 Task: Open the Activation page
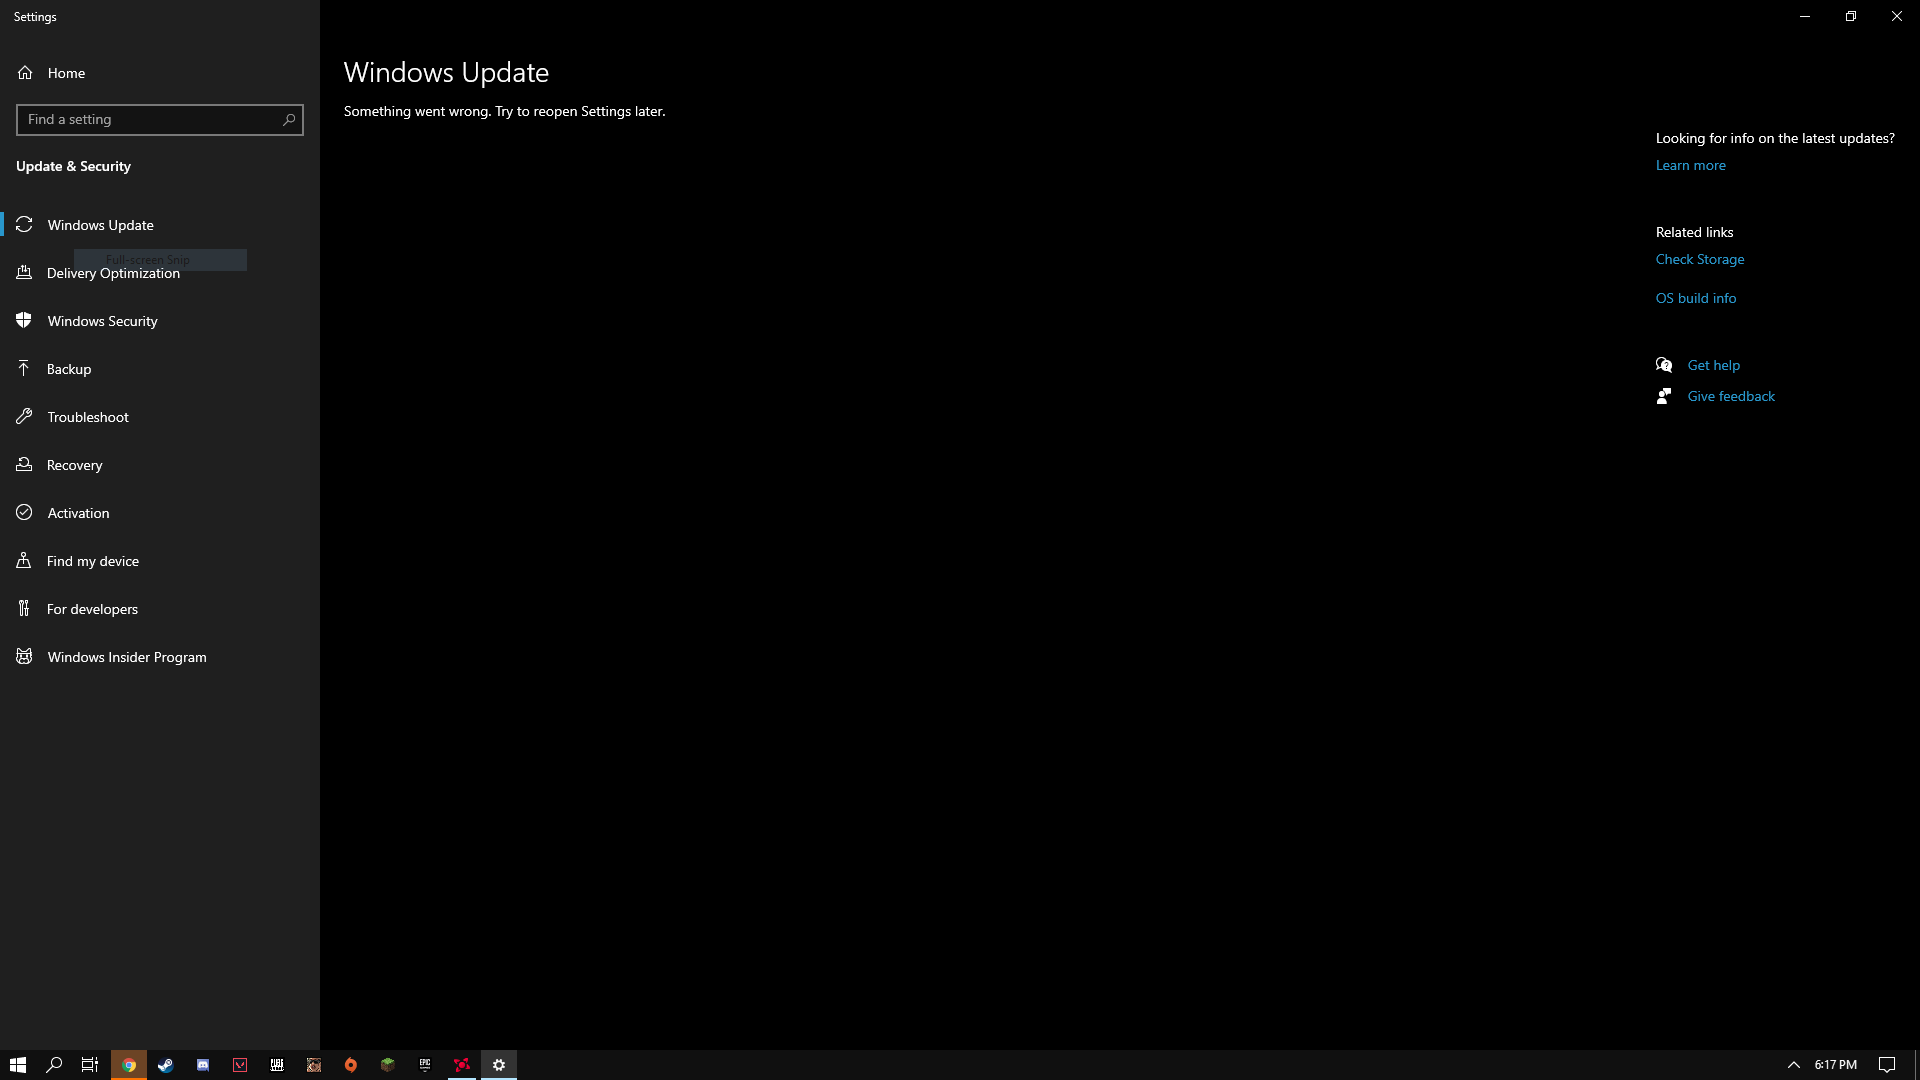tap(160, 513)
